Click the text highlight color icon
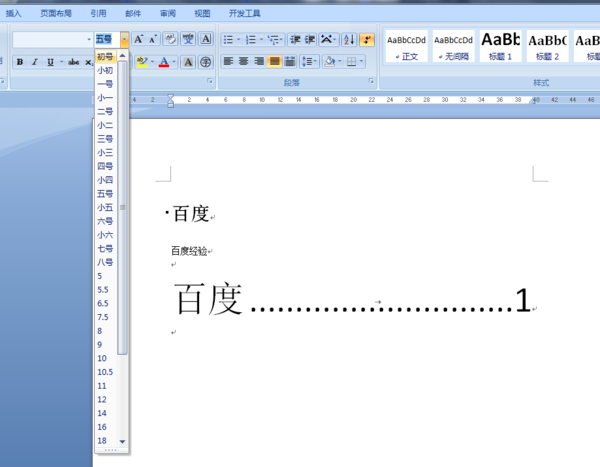Viewport: 600px width, 467px height. [x=142, y=62]
